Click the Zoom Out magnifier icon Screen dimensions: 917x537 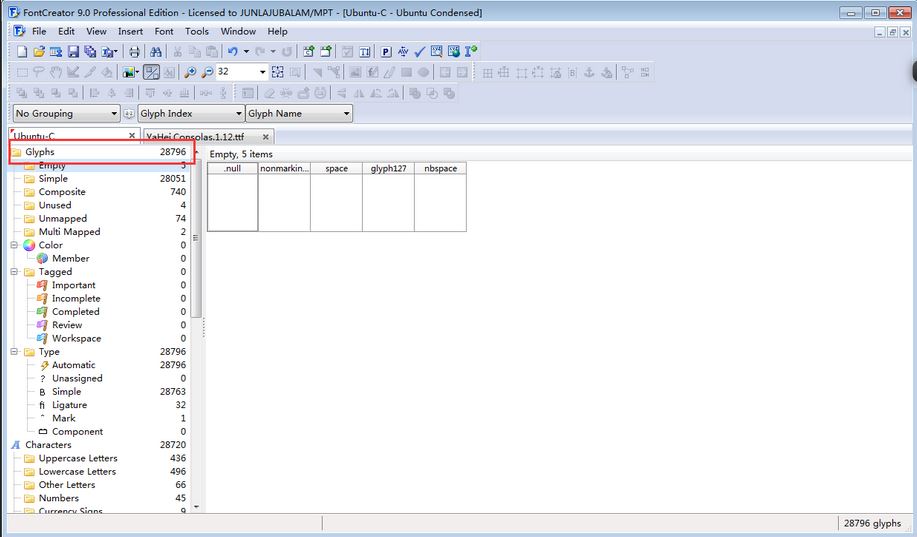[x=207, y=72]
